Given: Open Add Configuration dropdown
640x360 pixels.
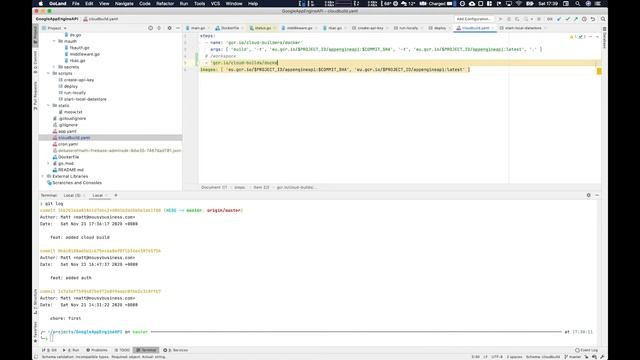Looking at the screenshot, I should click(474, 19).
